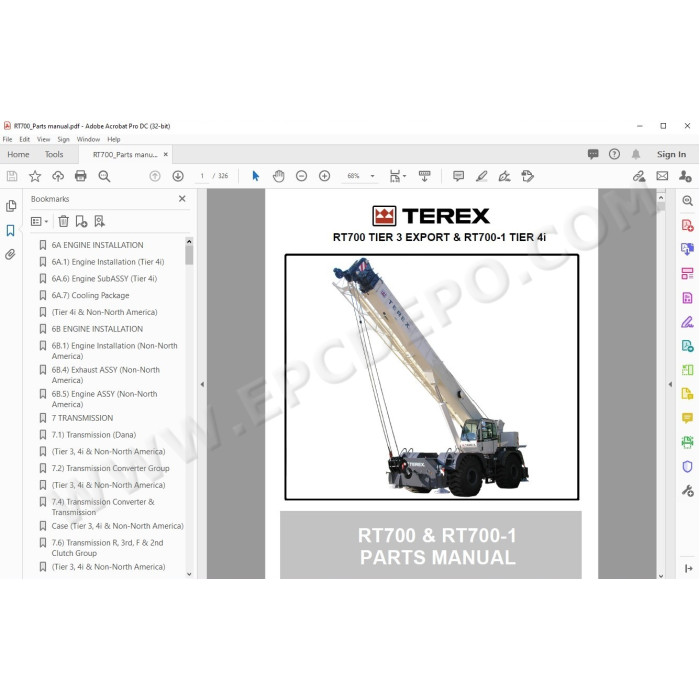The height and width of the screenshot is (700, 700).
Task: Open bookmark 7.2) Transmission Converter Group
Action: 110,468
